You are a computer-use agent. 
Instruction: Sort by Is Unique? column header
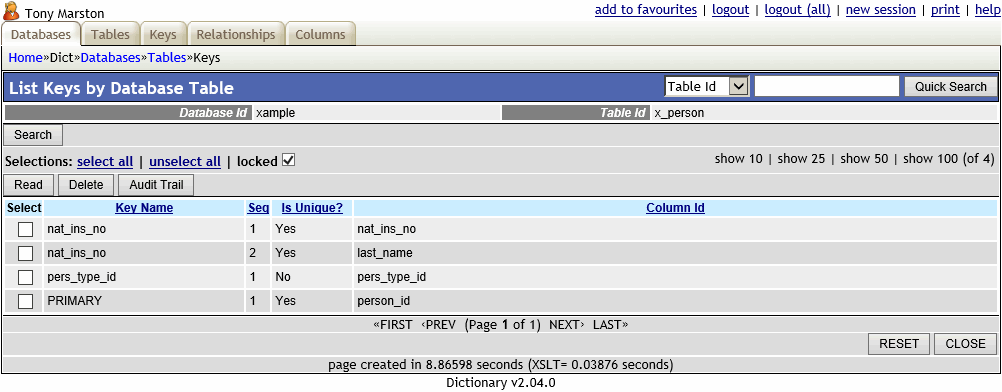[x=312, y=208]
